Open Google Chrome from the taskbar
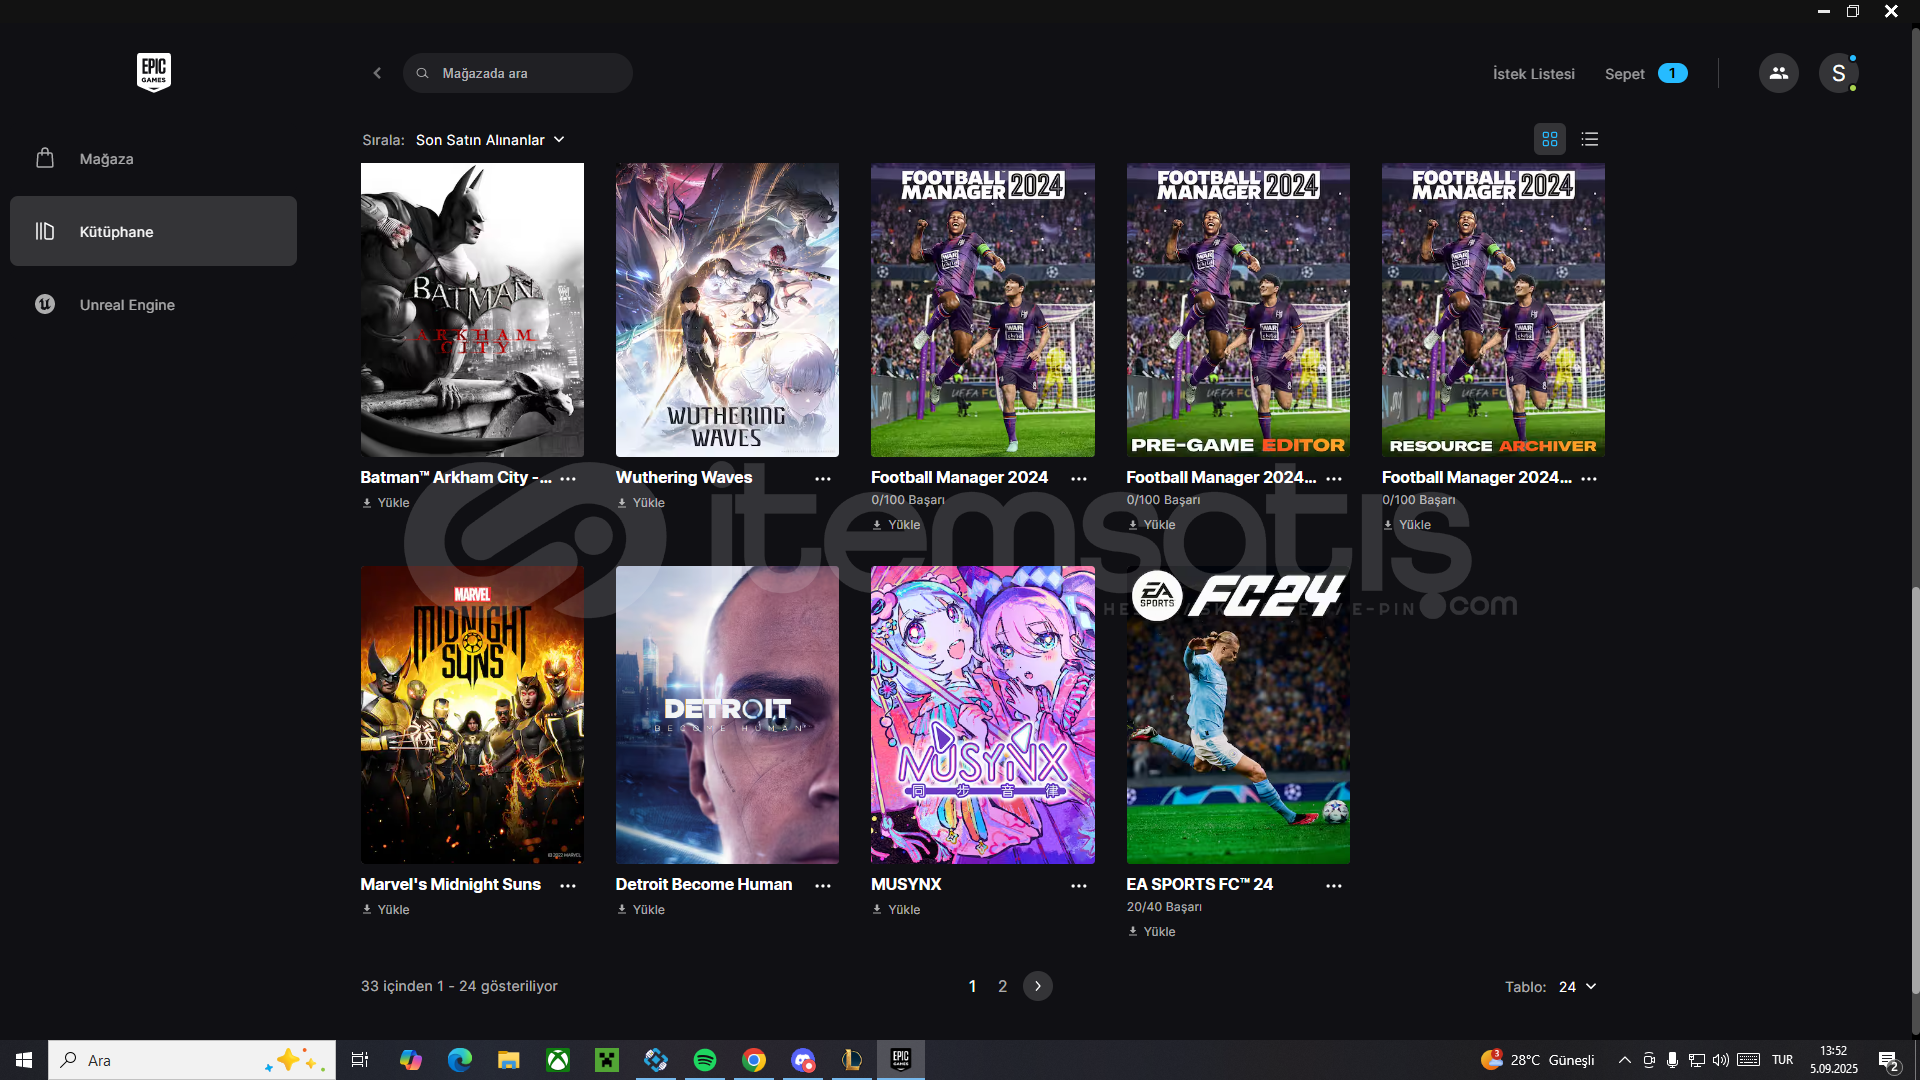1920x1080 pixels. pos(754,1060)
